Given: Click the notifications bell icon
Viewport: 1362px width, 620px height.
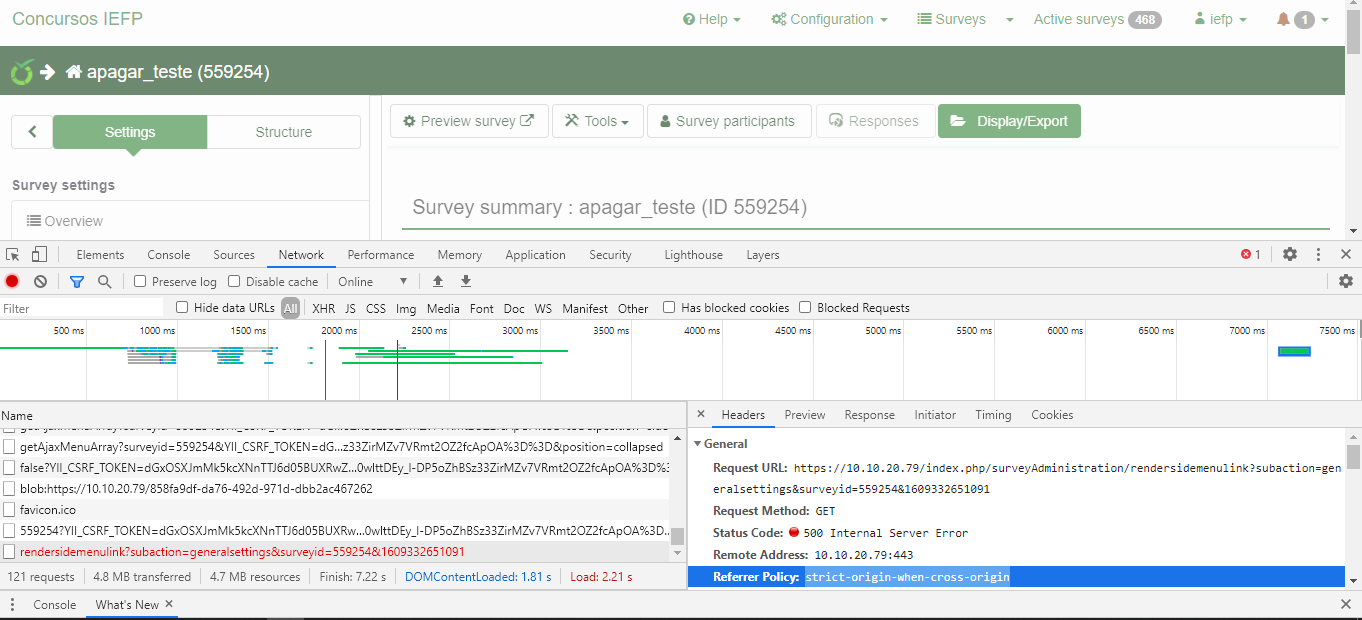Looking at the screenshot, I should click(x=1283, y=19).
